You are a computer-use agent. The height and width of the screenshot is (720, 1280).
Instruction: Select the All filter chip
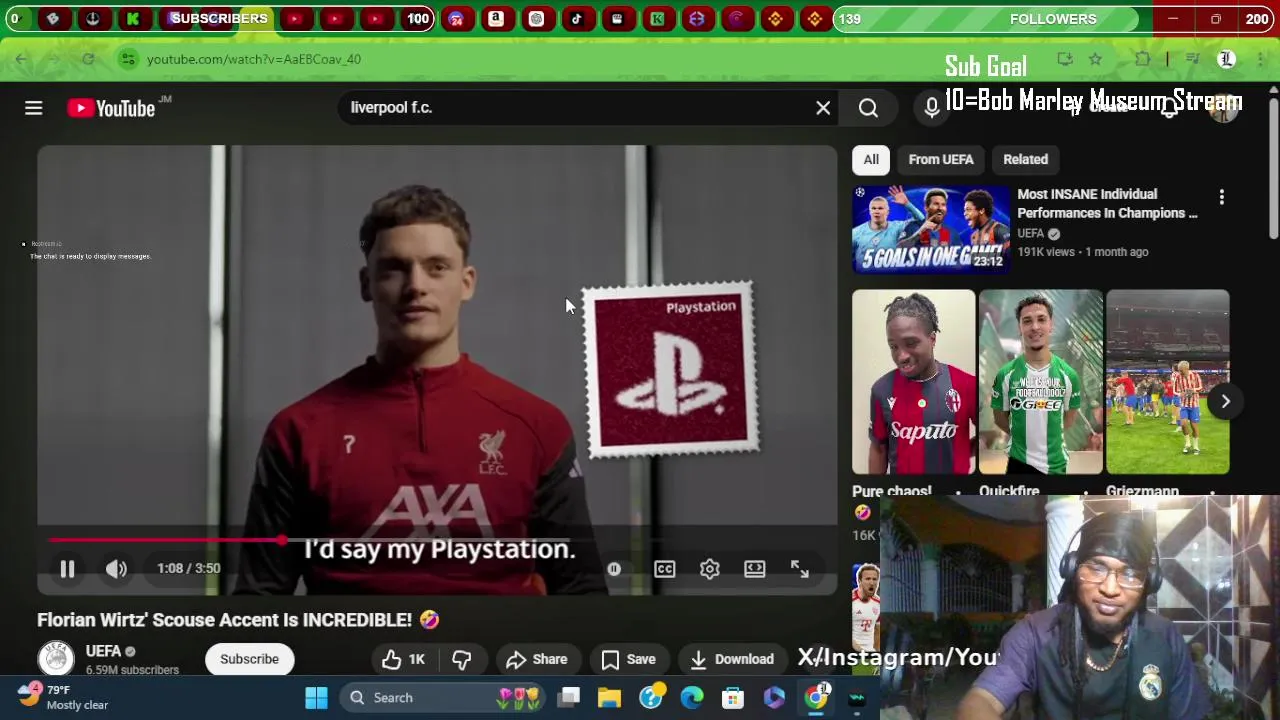(x=871, y=159)
